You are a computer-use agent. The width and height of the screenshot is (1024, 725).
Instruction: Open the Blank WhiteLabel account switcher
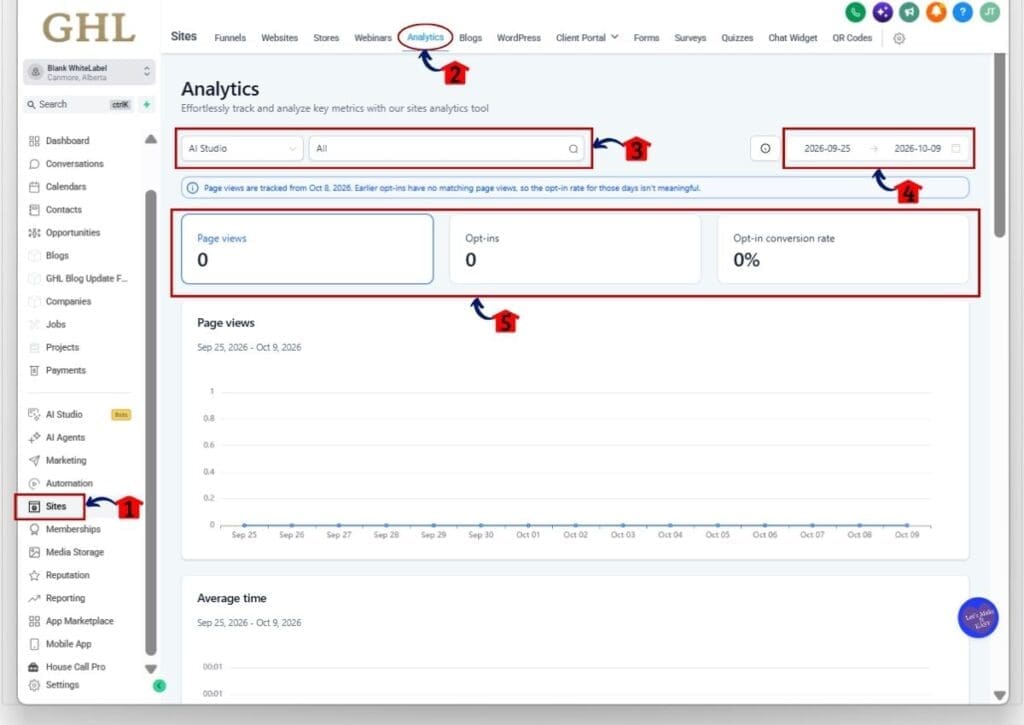[x=89, y=72]
